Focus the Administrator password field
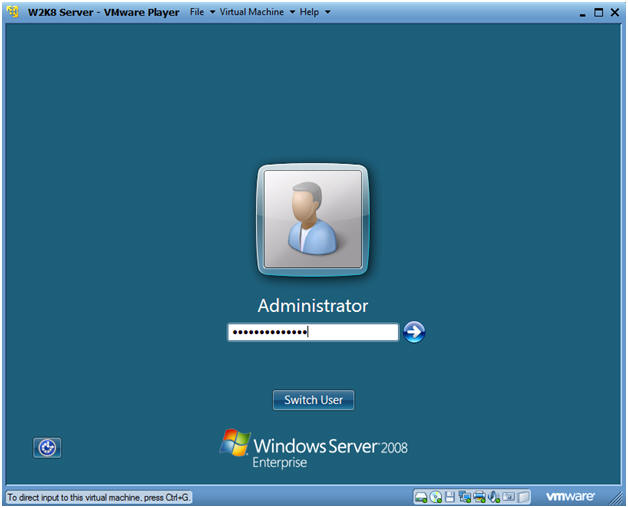 313,332
